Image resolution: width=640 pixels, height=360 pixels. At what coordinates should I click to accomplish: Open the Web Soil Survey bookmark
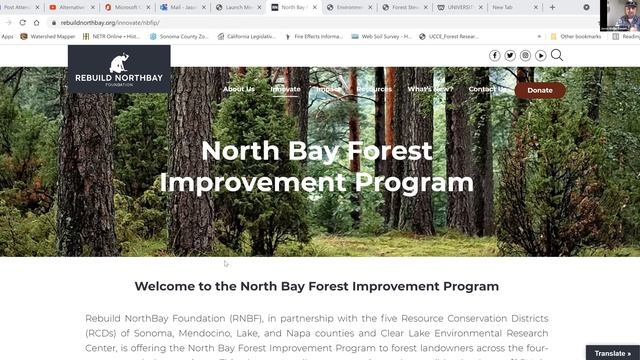click(x=381, y=36)
